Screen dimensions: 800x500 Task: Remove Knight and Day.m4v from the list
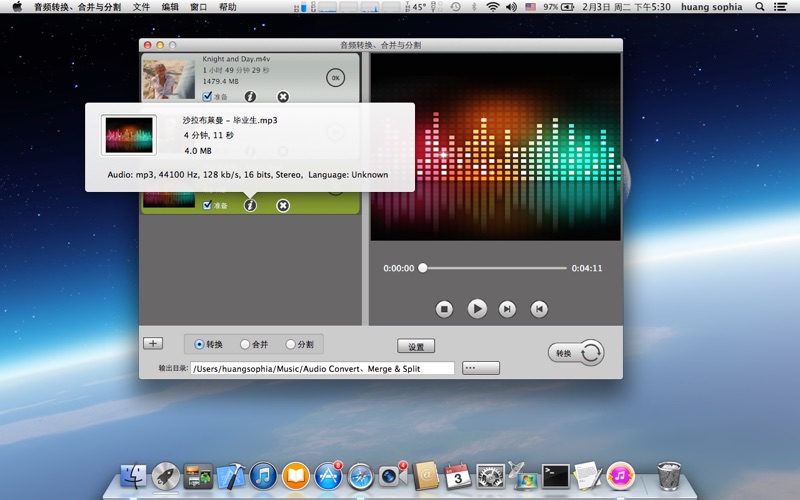click(x=283, y=97)
